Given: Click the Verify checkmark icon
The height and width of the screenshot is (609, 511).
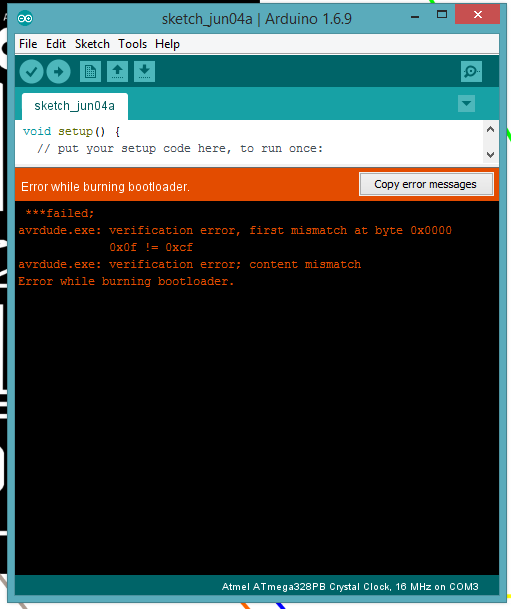Looking at the screenshot, I should [x=31, y=71].
